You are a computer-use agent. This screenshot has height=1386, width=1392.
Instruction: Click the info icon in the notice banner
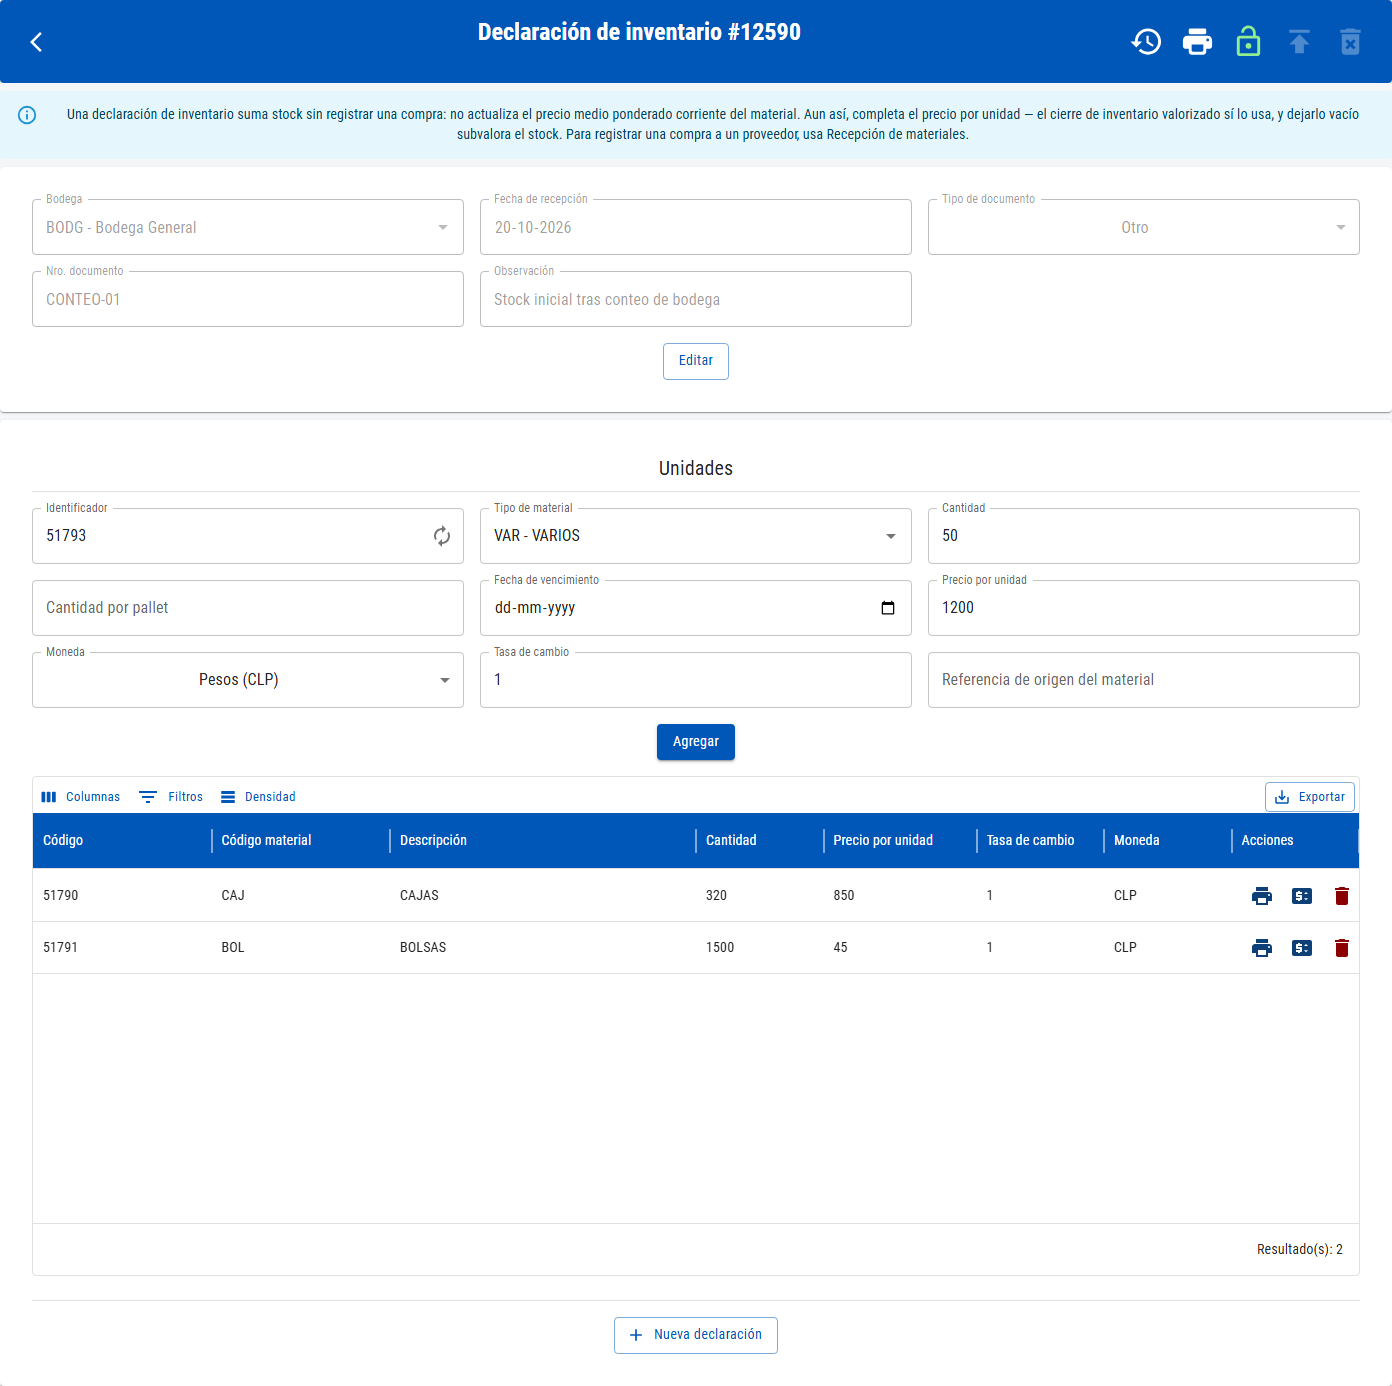[x=27, y=115]
